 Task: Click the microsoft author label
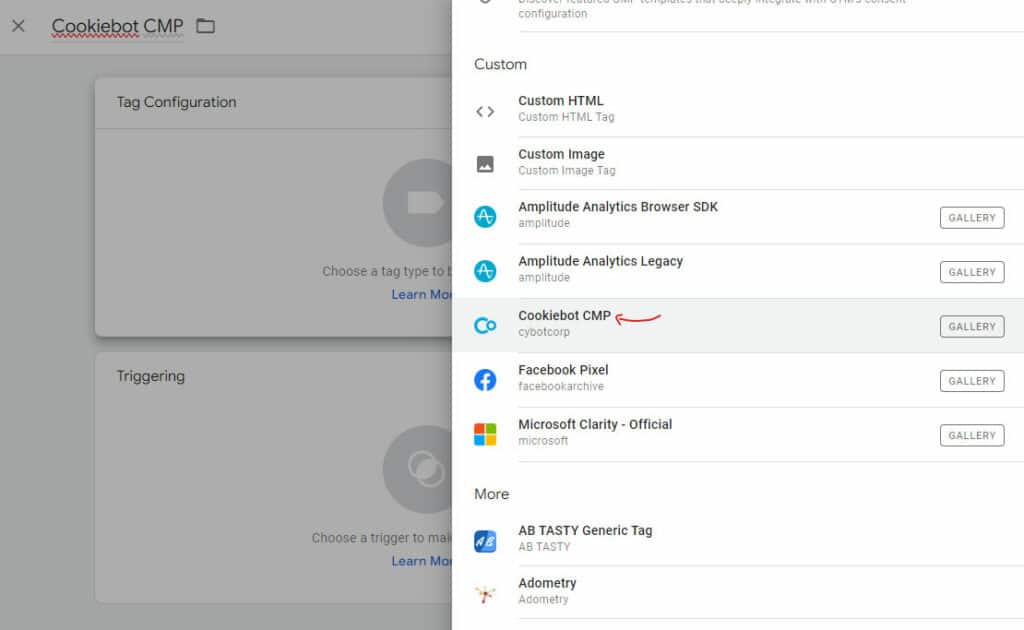point(543,441)
